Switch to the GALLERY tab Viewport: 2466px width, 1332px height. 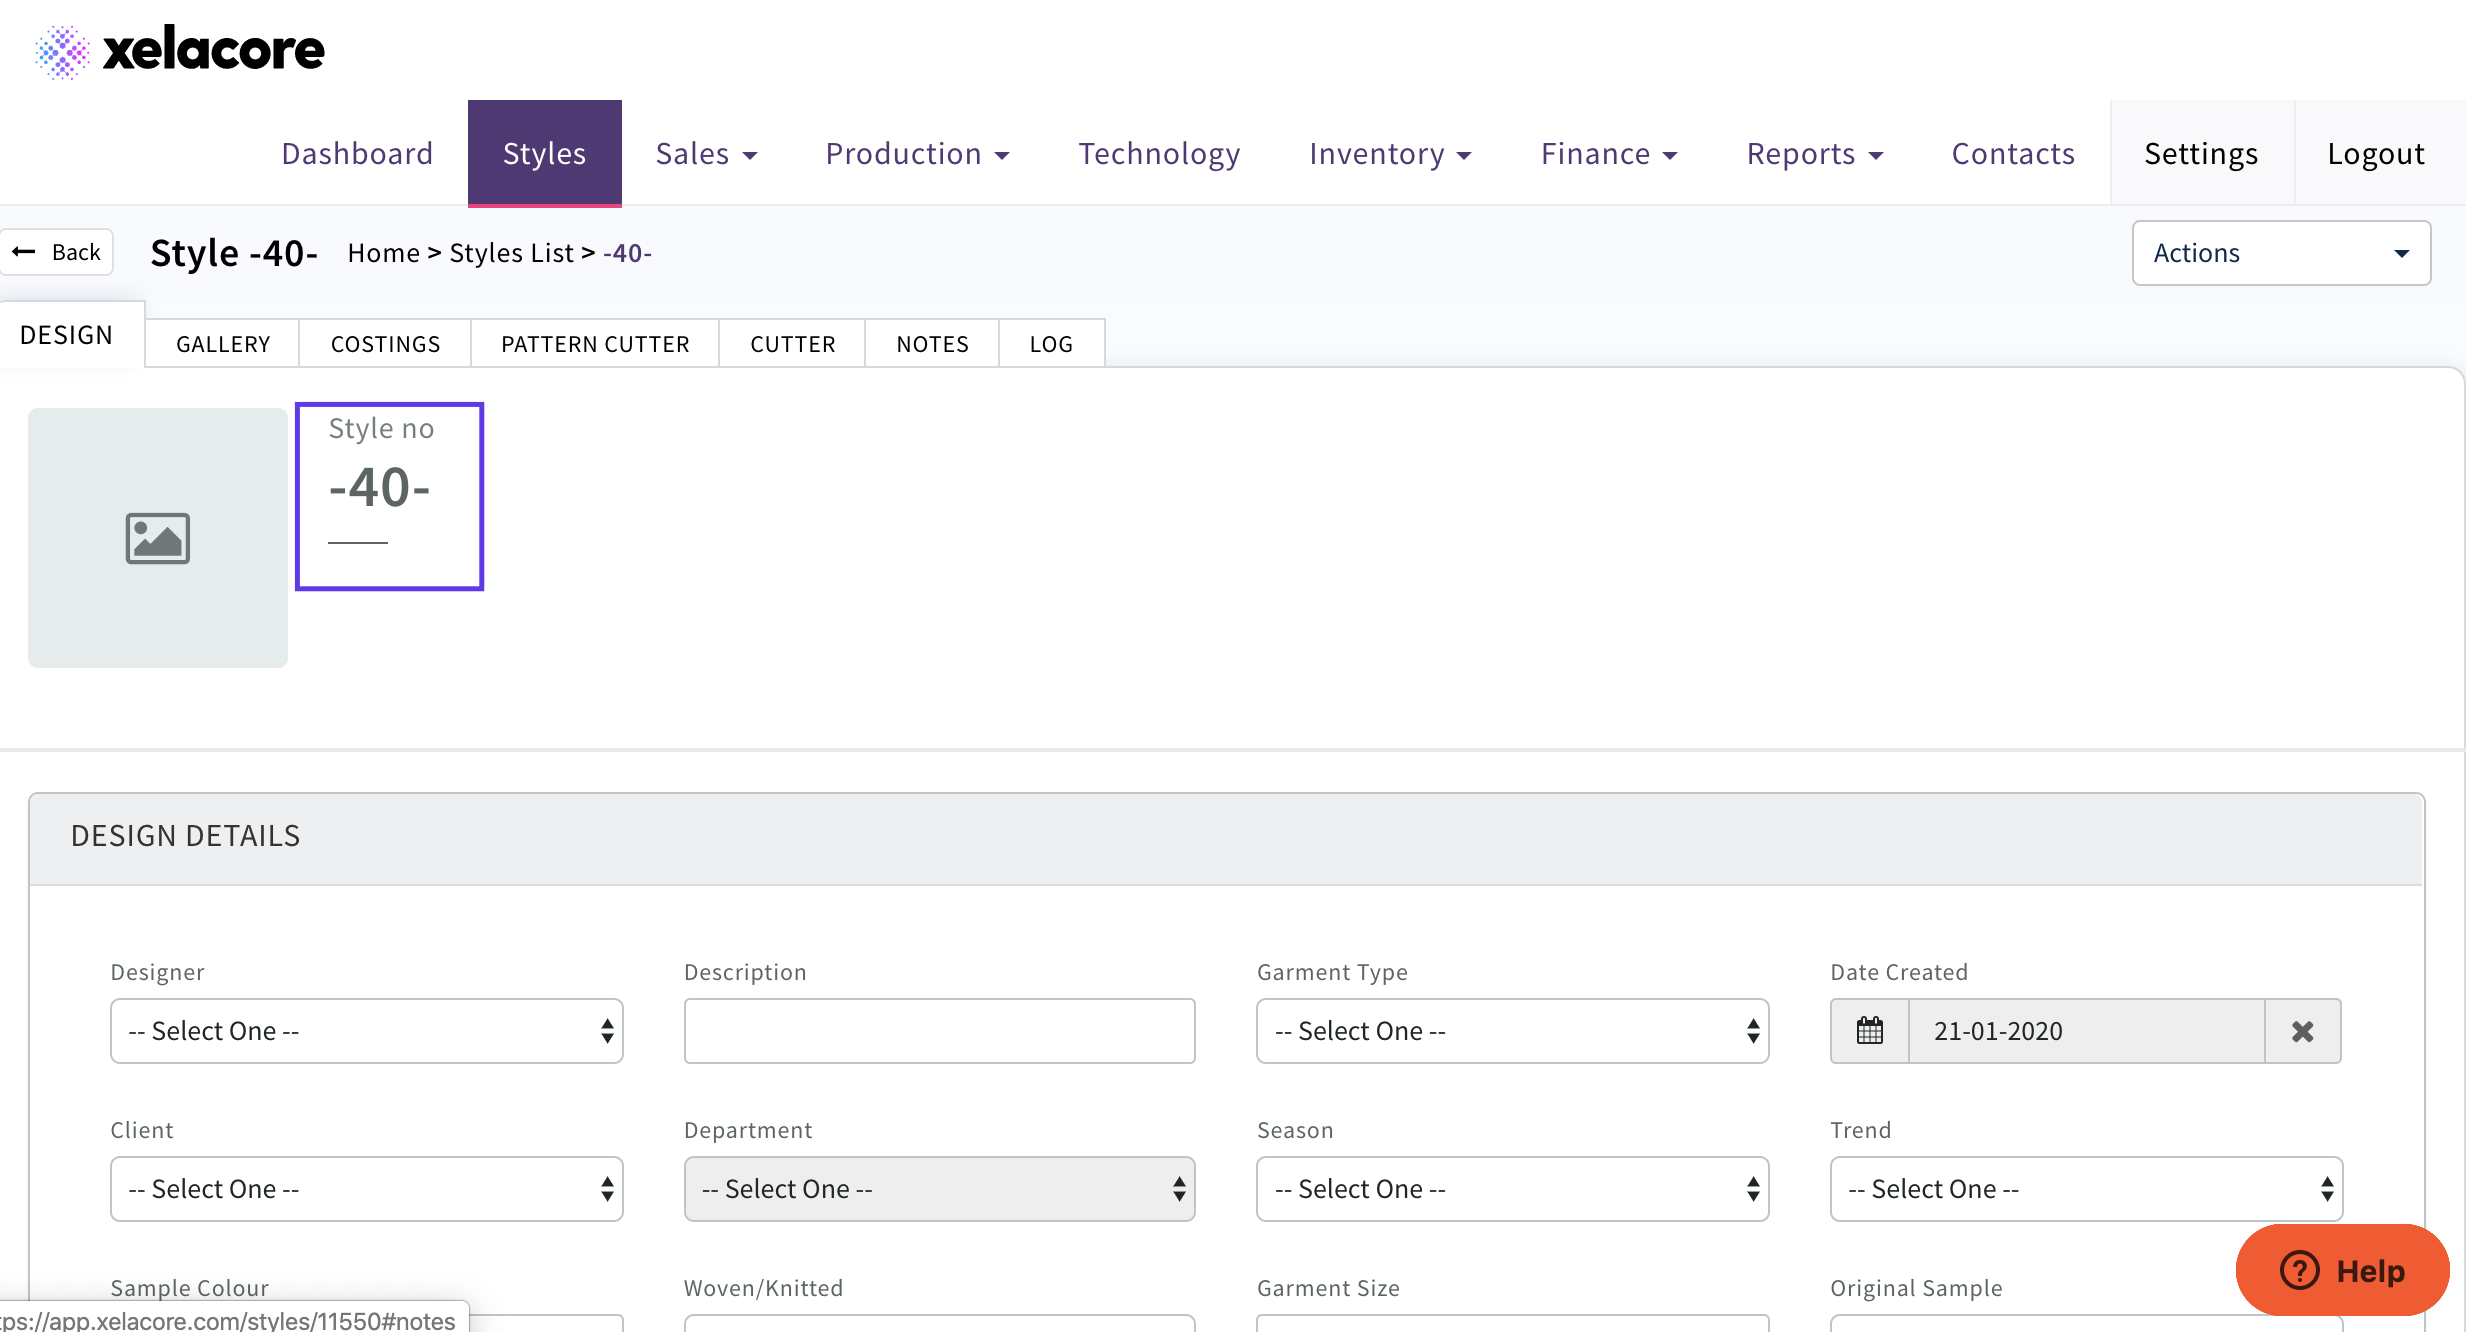[x=223, y=344]
